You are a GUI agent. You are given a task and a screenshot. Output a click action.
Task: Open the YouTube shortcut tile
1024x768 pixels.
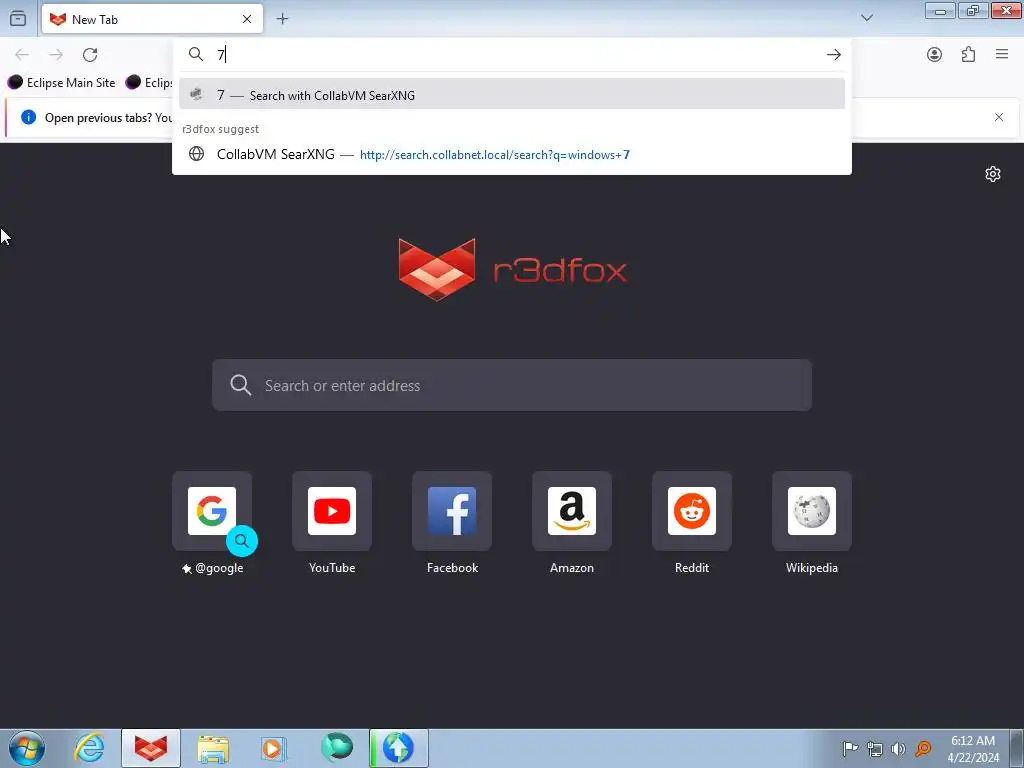[x=332, y=511]
